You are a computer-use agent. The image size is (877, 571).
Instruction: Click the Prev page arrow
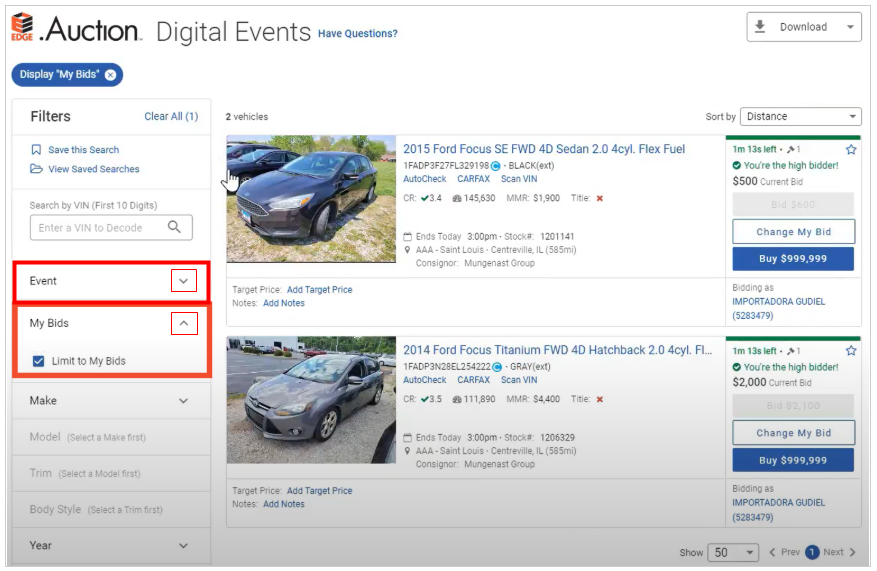pos(772,553)
